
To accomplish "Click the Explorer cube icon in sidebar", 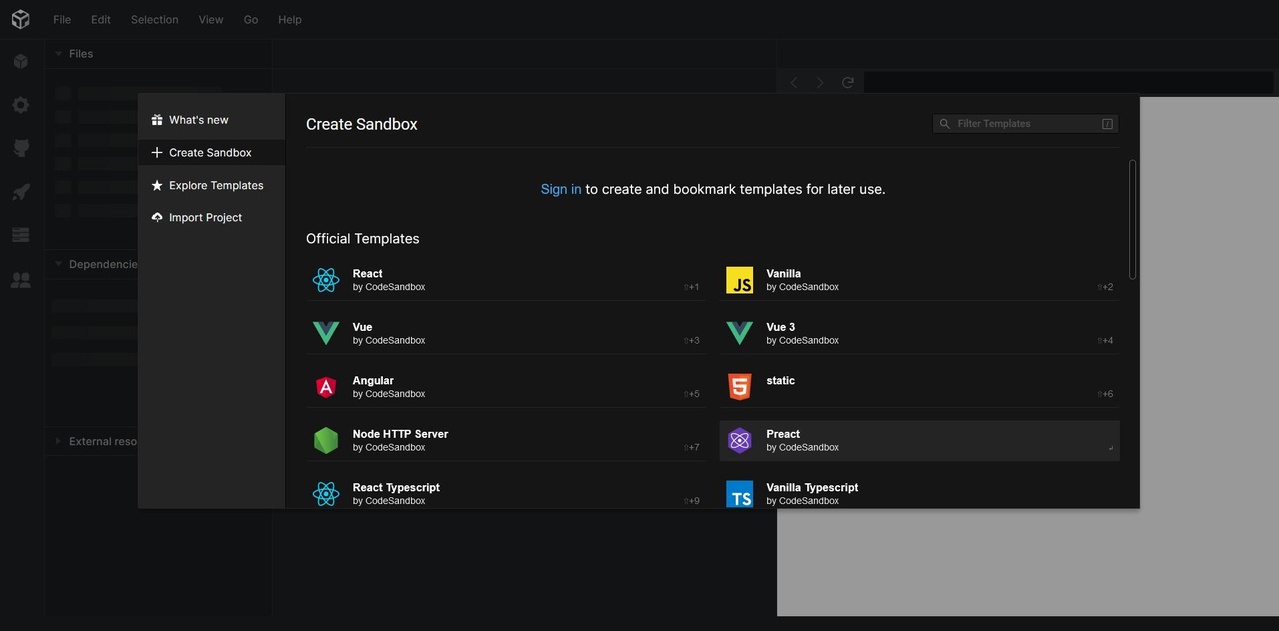I will click(x=20, y=61).
